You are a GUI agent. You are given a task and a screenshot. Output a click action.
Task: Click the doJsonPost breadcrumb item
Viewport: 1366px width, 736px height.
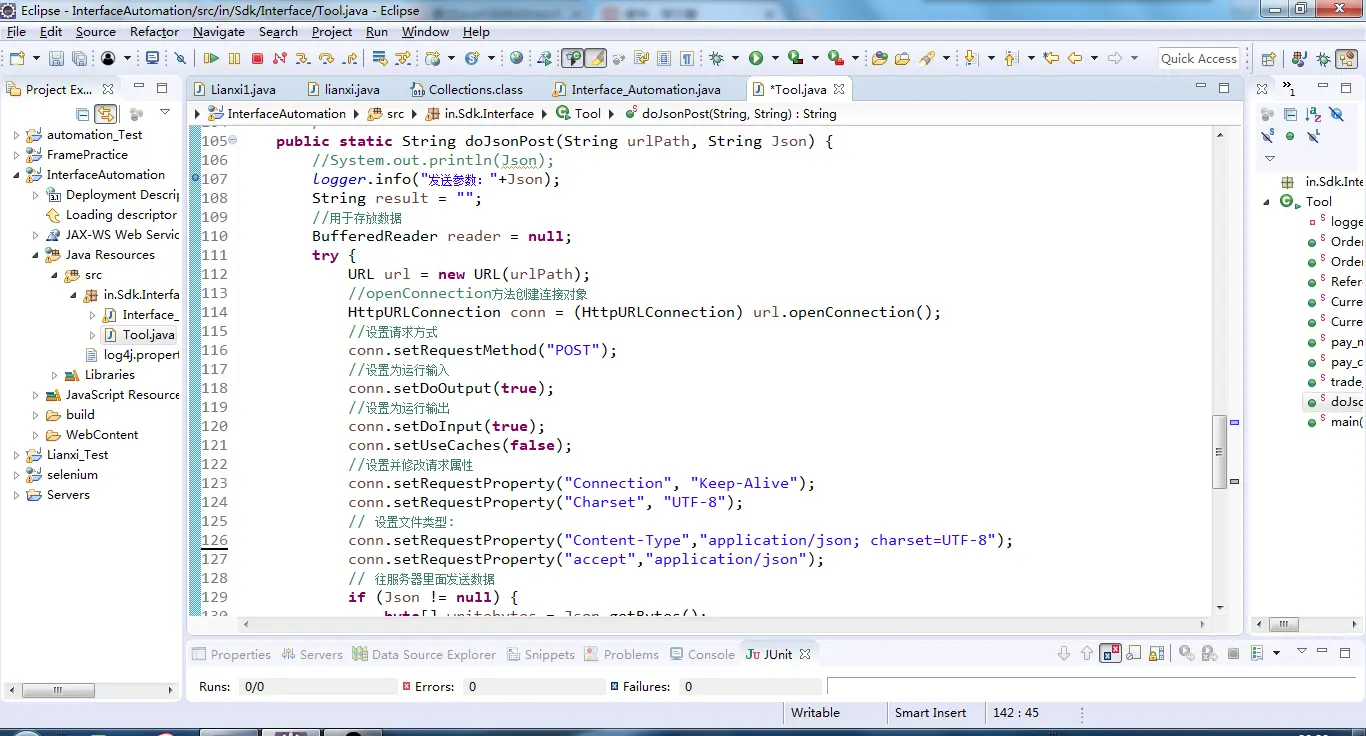click(730, 114)
